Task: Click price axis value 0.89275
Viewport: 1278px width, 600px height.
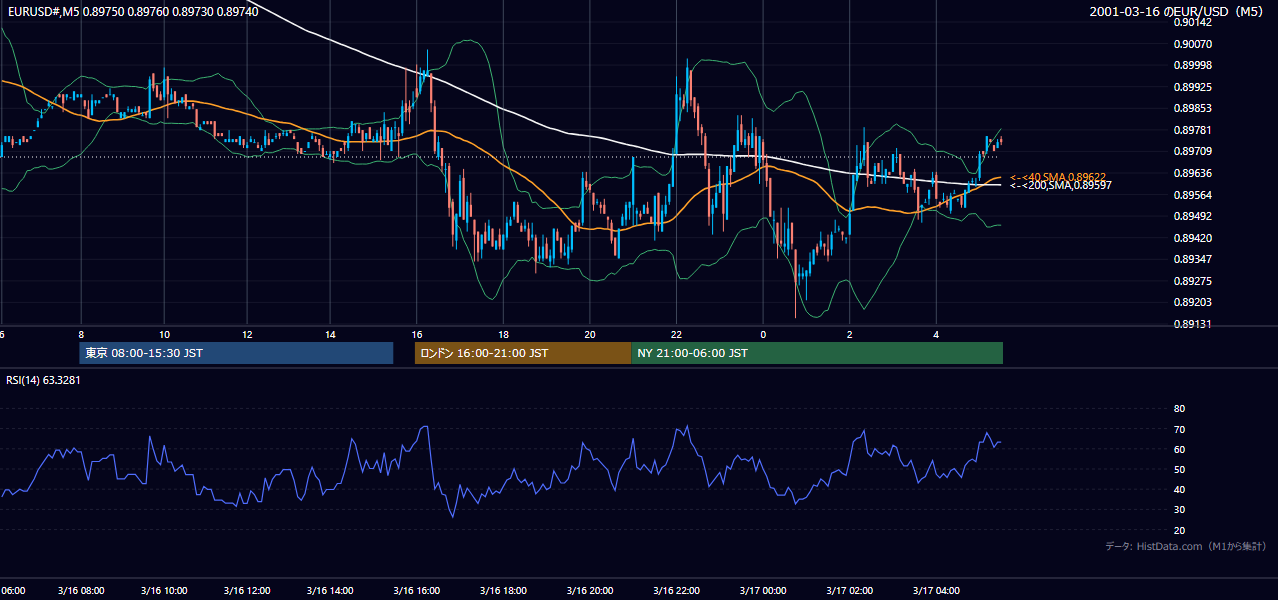Action: click(x=1193, y=281)
